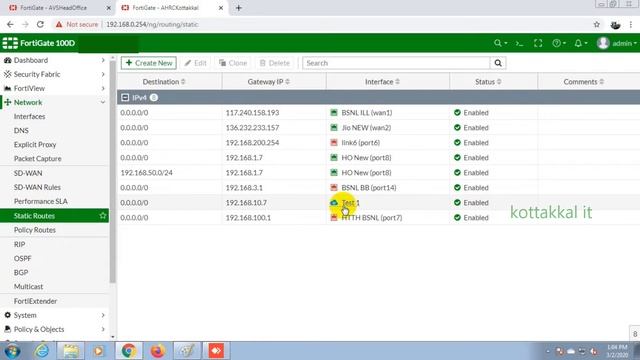Open the Windows Start menu

[x=12, y=351]
